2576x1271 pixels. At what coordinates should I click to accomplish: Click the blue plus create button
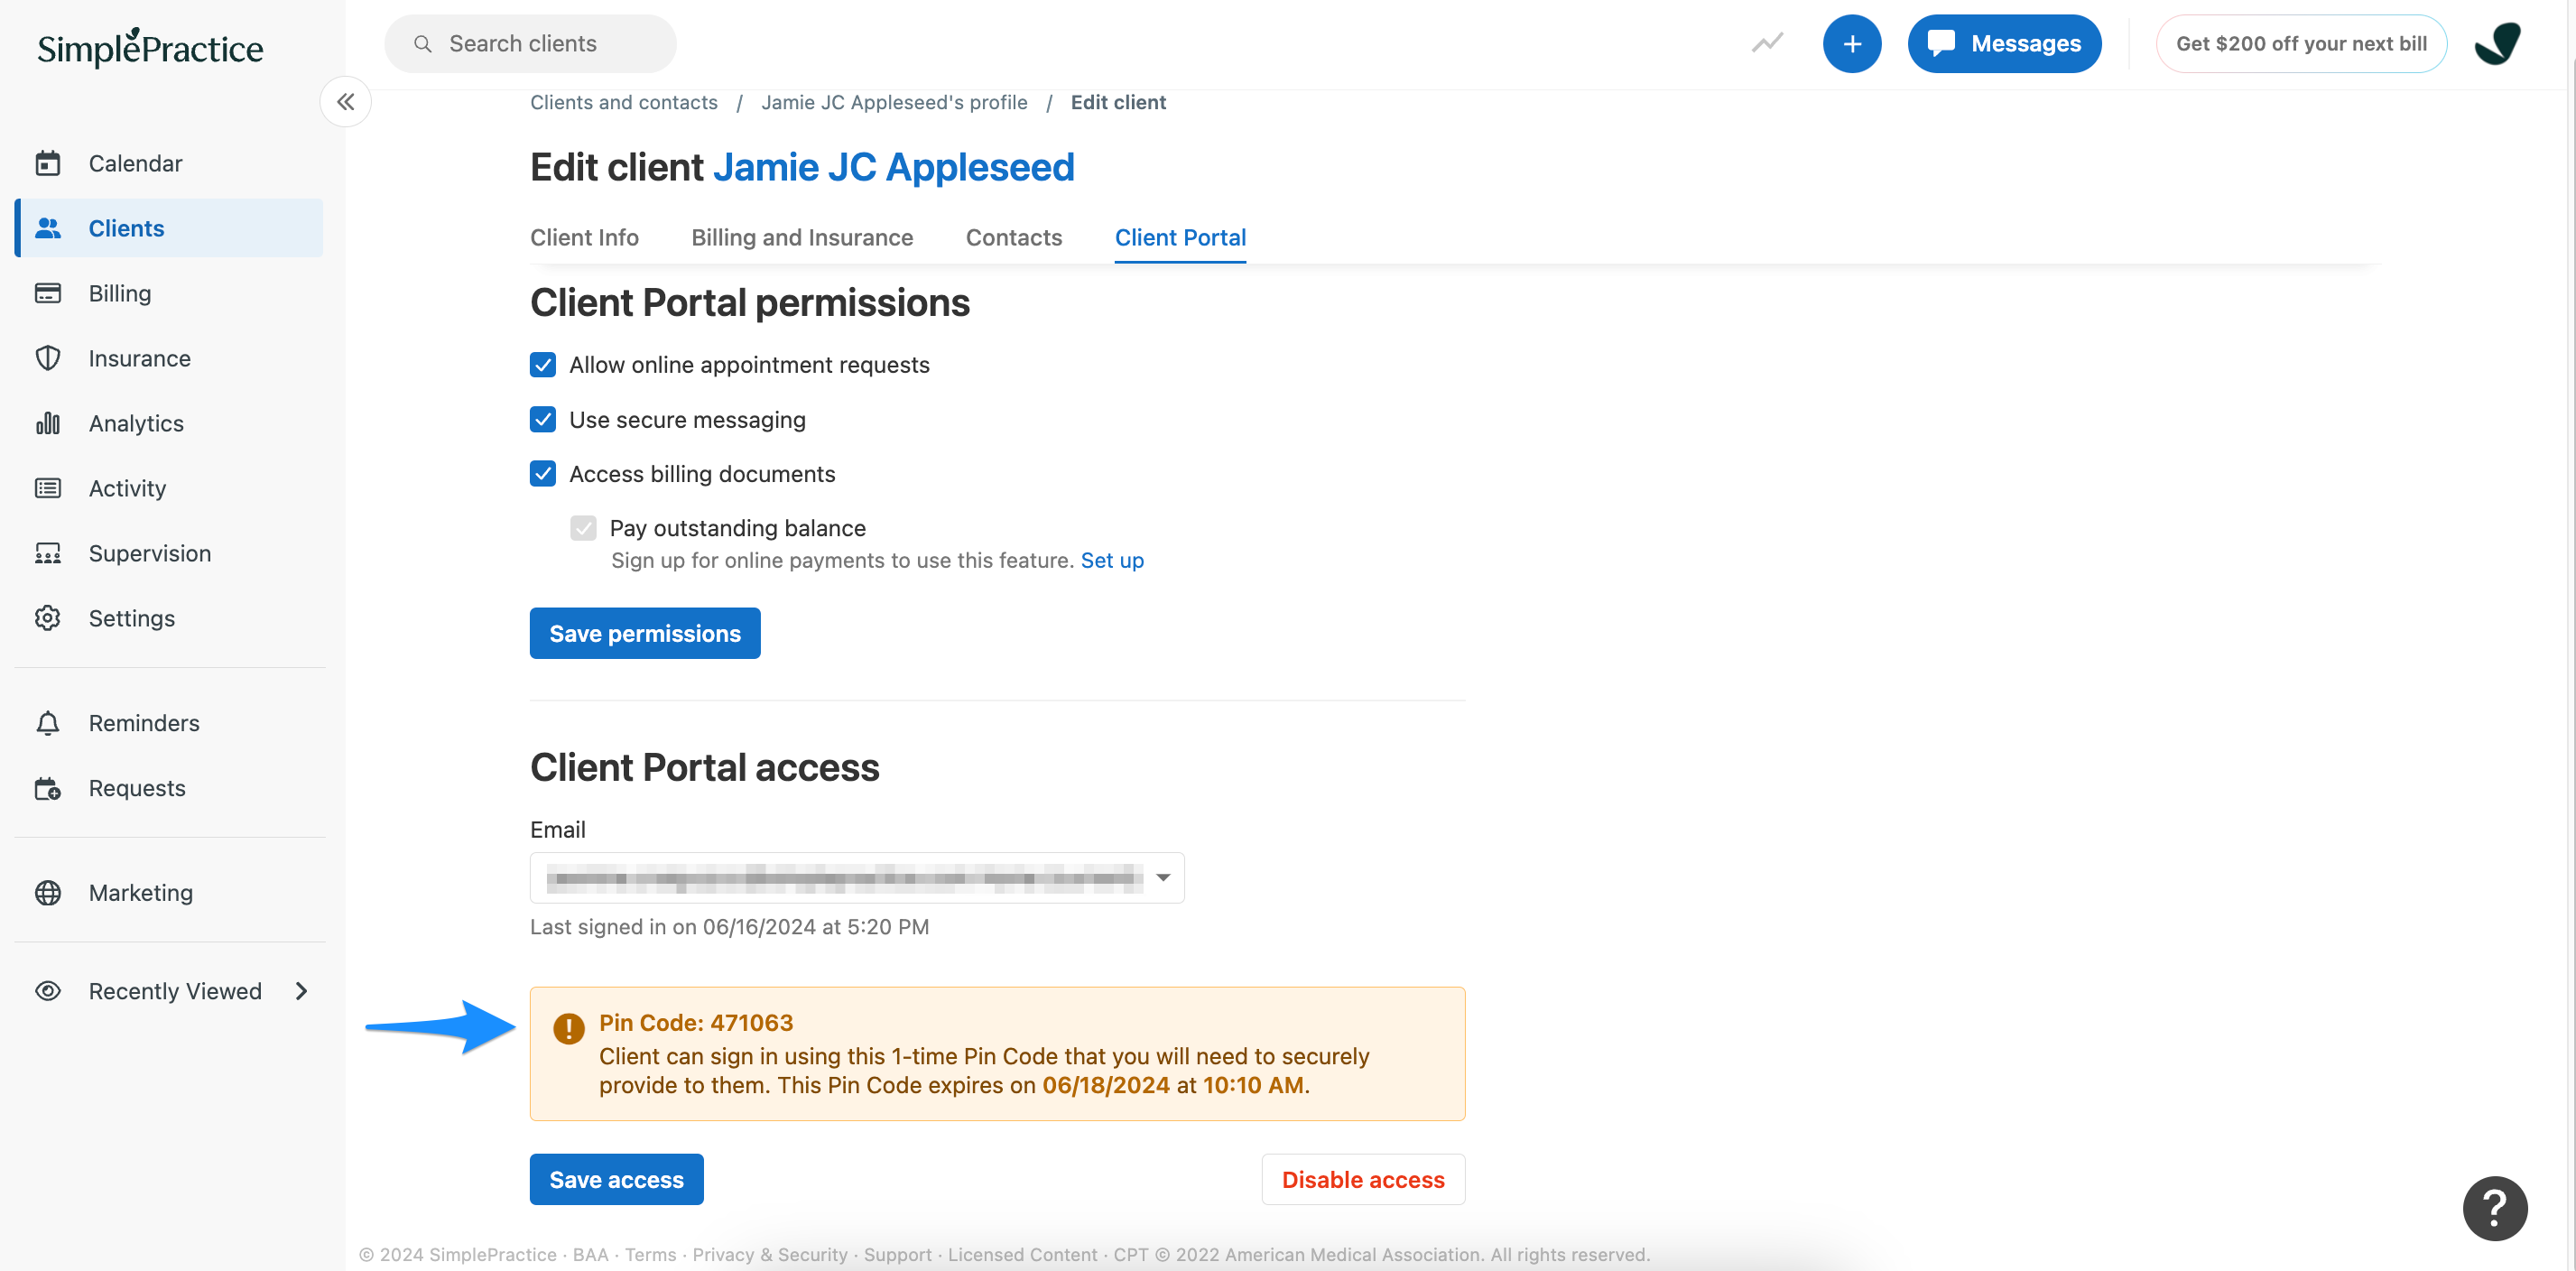[x=1852, y=43]
